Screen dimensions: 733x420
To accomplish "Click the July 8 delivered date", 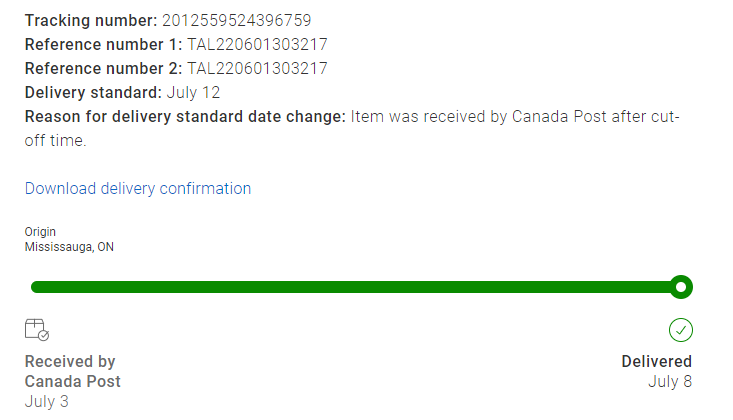I will (x=669, y=381).
